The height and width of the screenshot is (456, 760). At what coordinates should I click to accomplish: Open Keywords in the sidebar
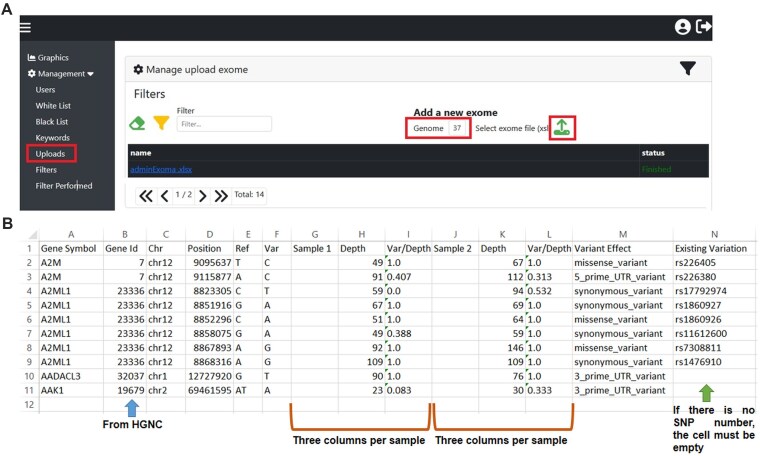point(54,137)
